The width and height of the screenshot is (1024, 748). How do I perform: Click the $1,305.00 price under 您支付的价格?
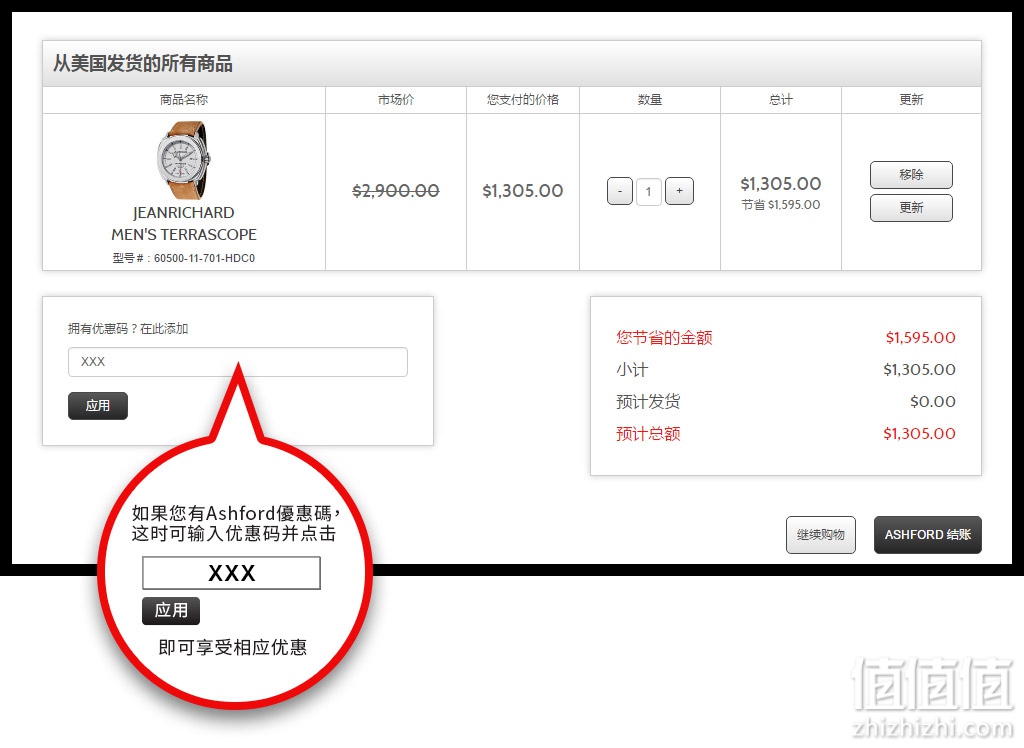(x=522, y=191)
